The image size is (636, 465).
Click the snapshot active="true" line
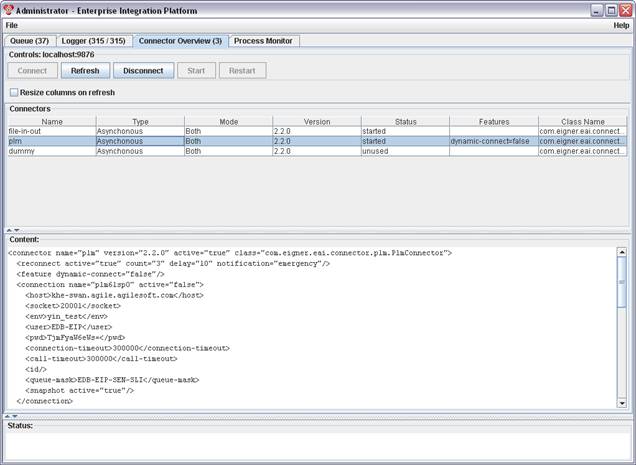pyautogui.click(x=80, y=390)
